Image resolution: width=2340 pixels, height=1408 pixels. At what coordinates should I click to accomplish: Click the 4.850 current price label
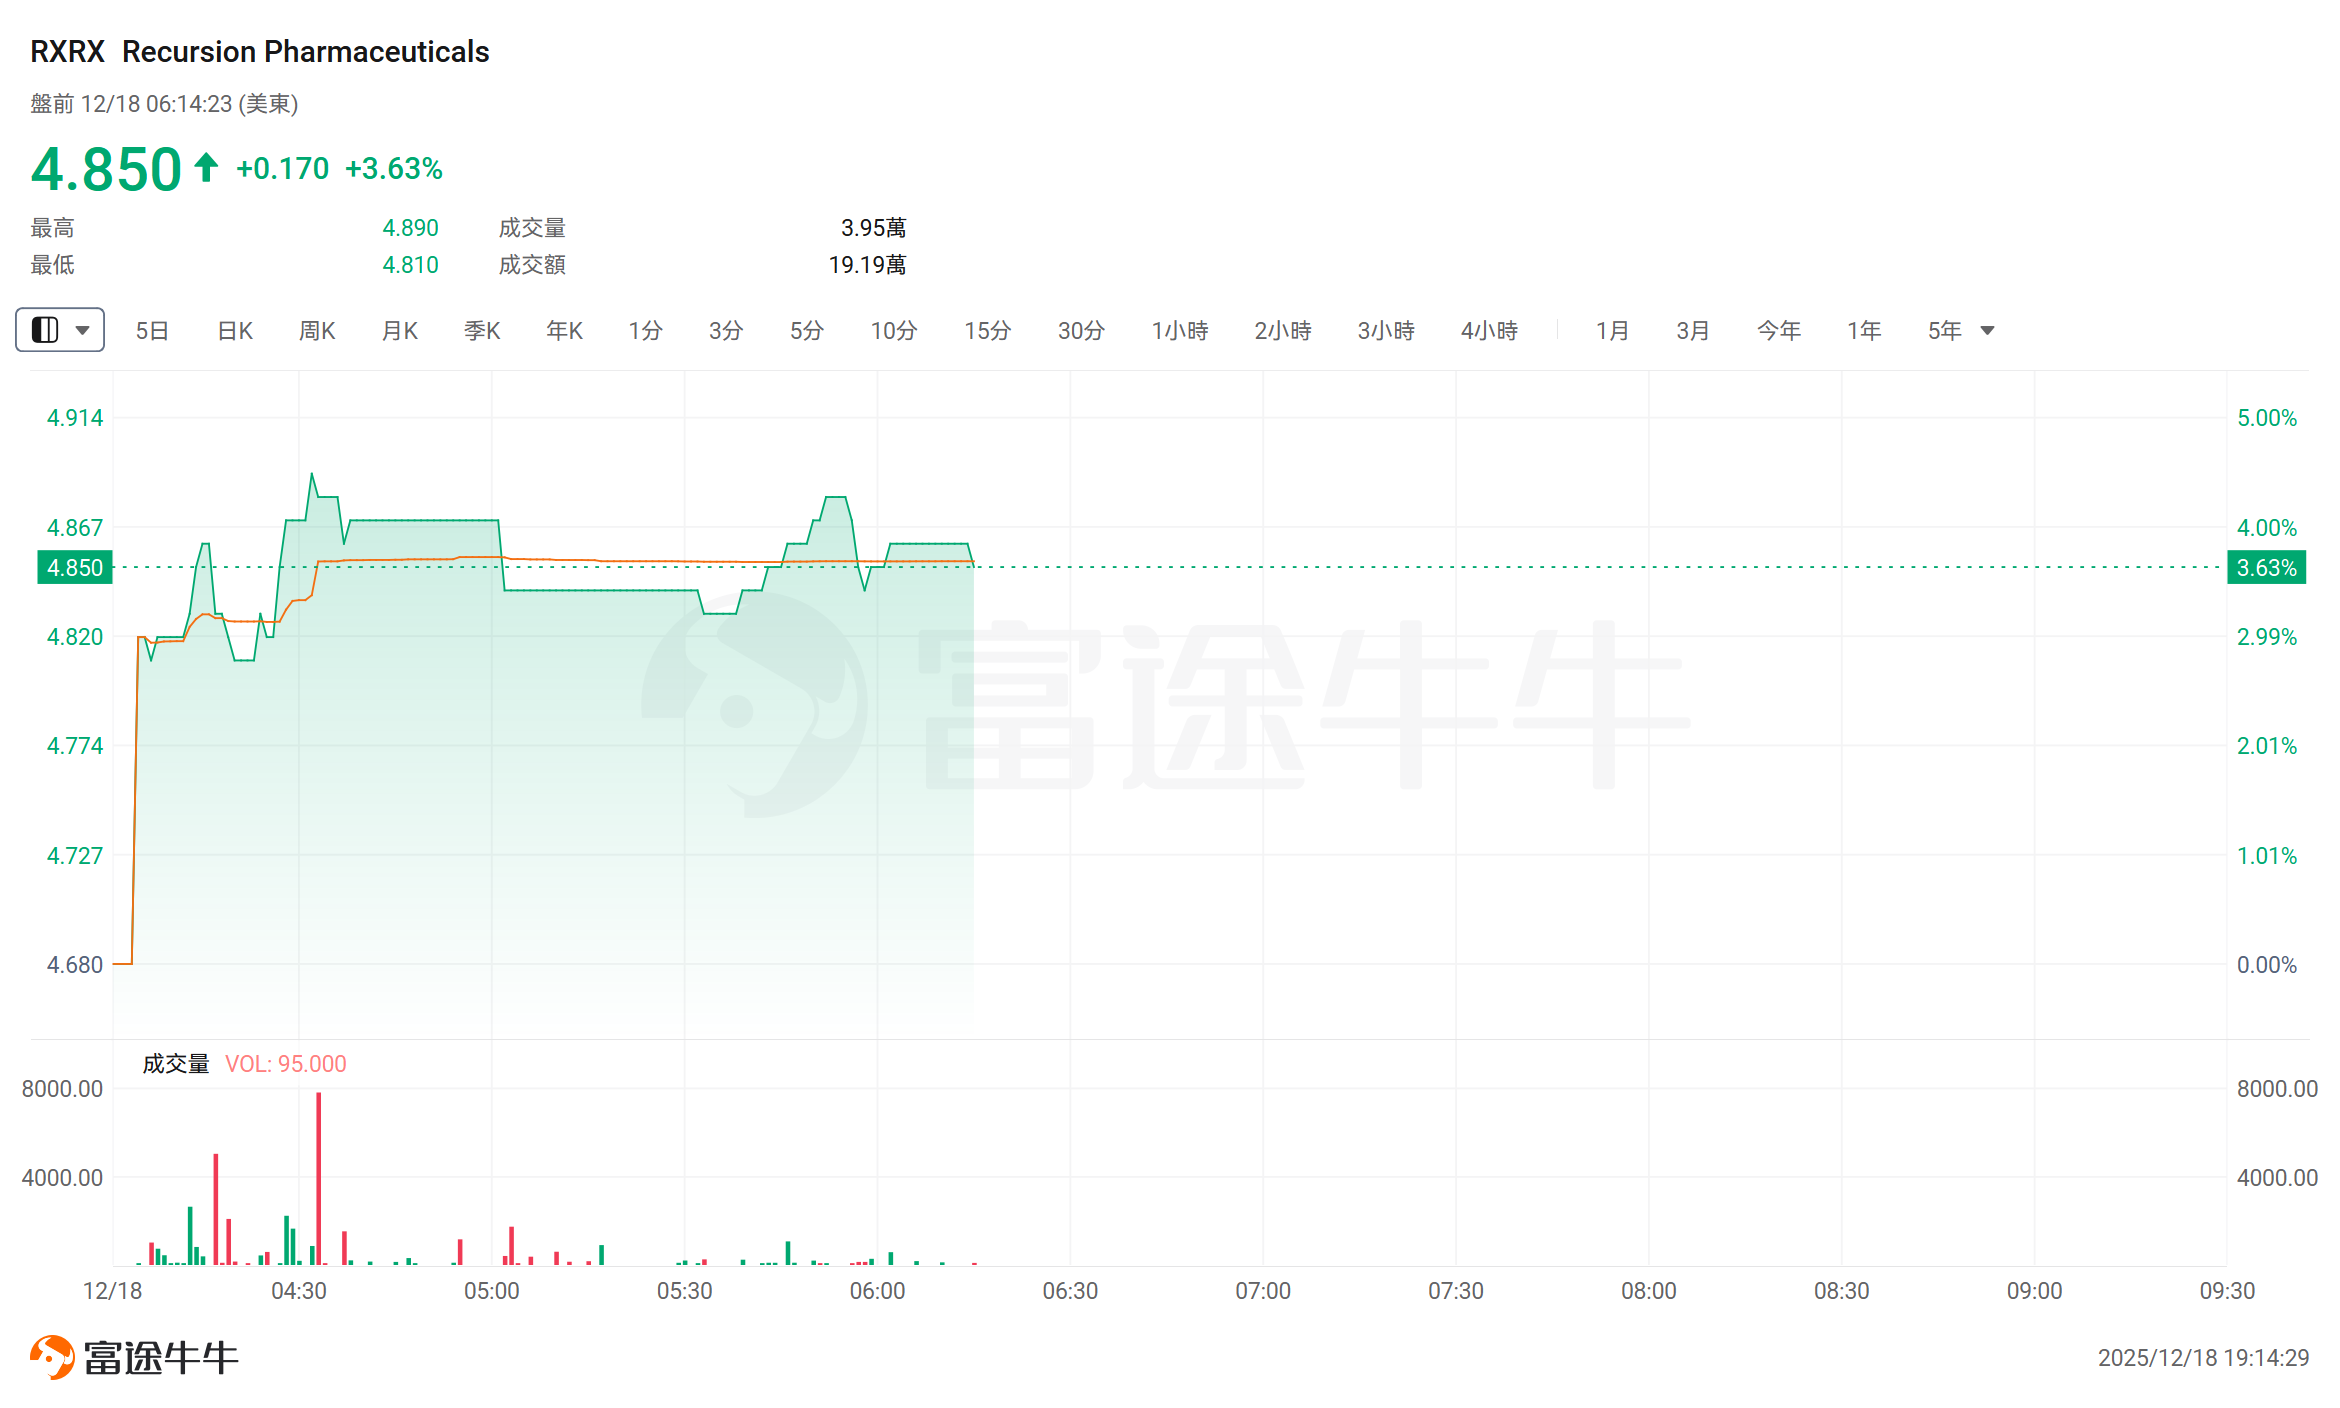click(x=75, y=568)
